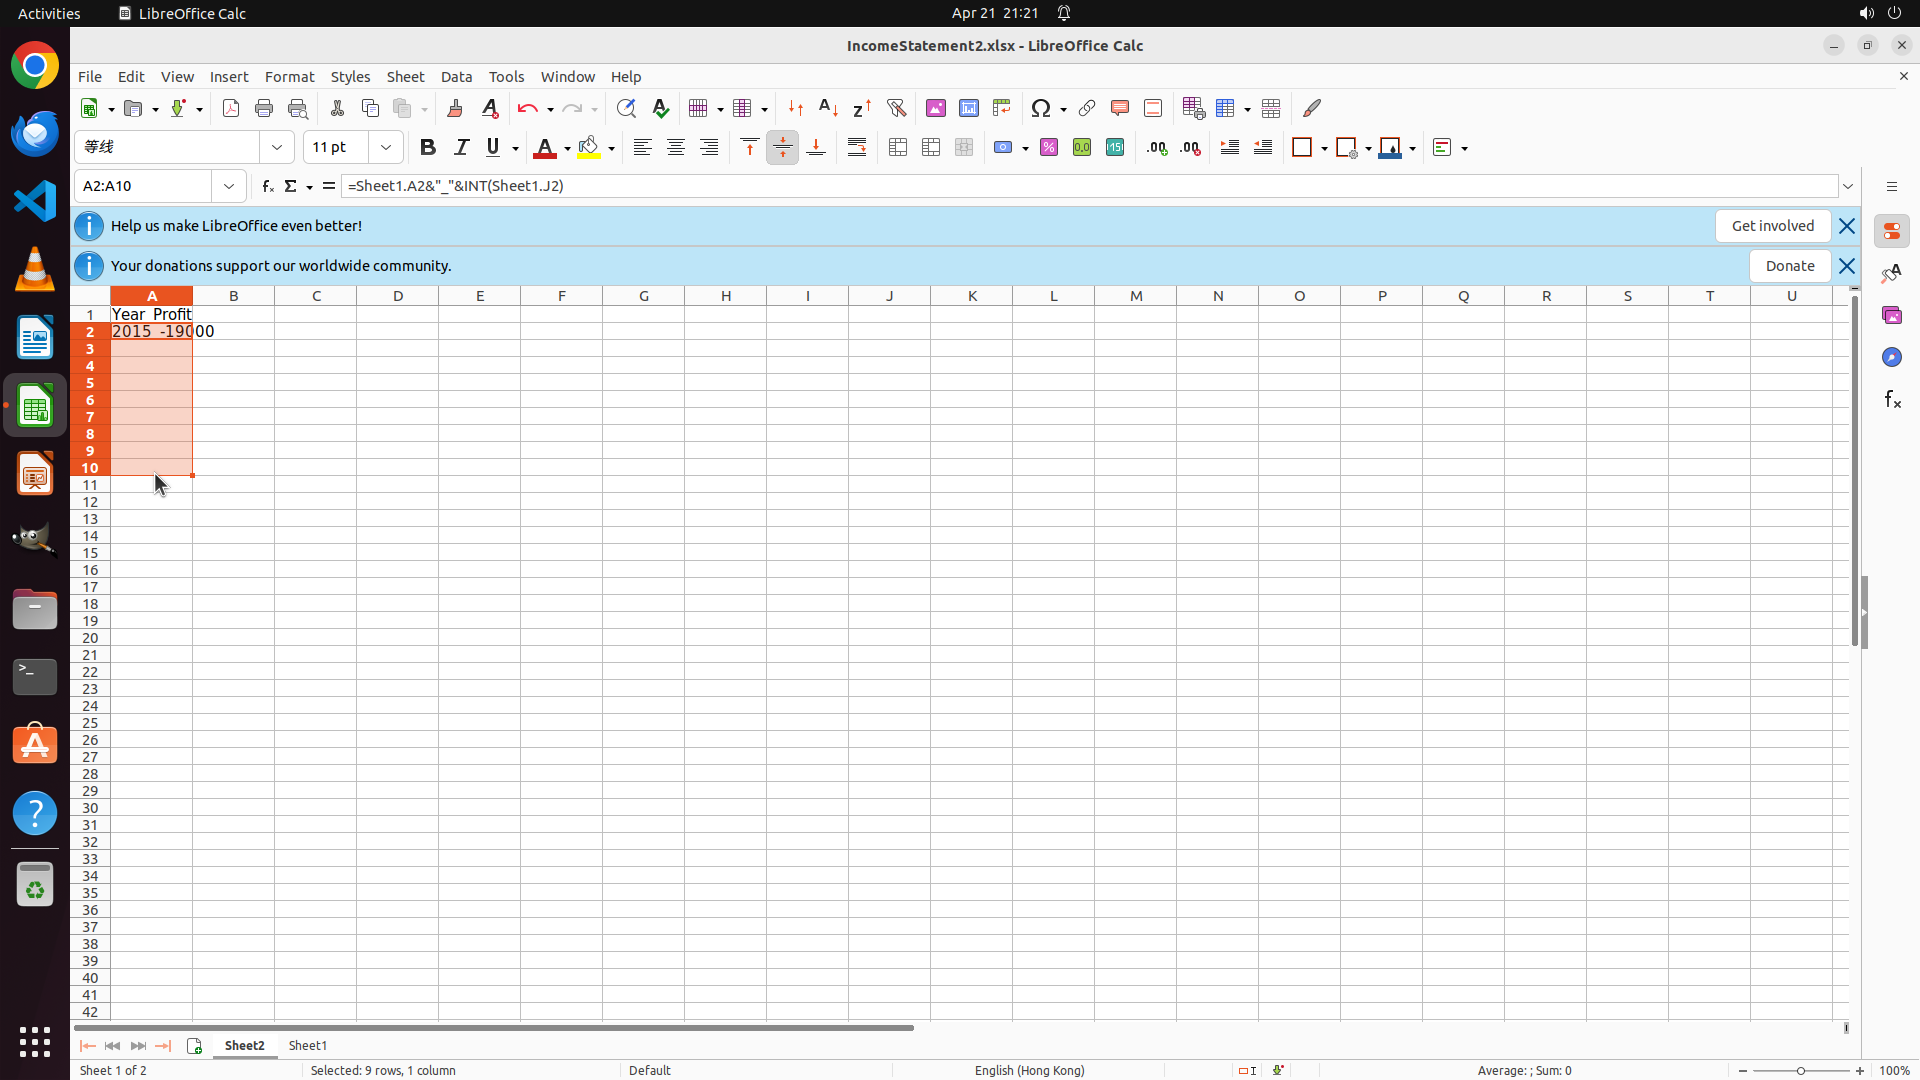Screen dimensions: 1920x1080
Task: Click the Donate button
Action: point(1789,266)
